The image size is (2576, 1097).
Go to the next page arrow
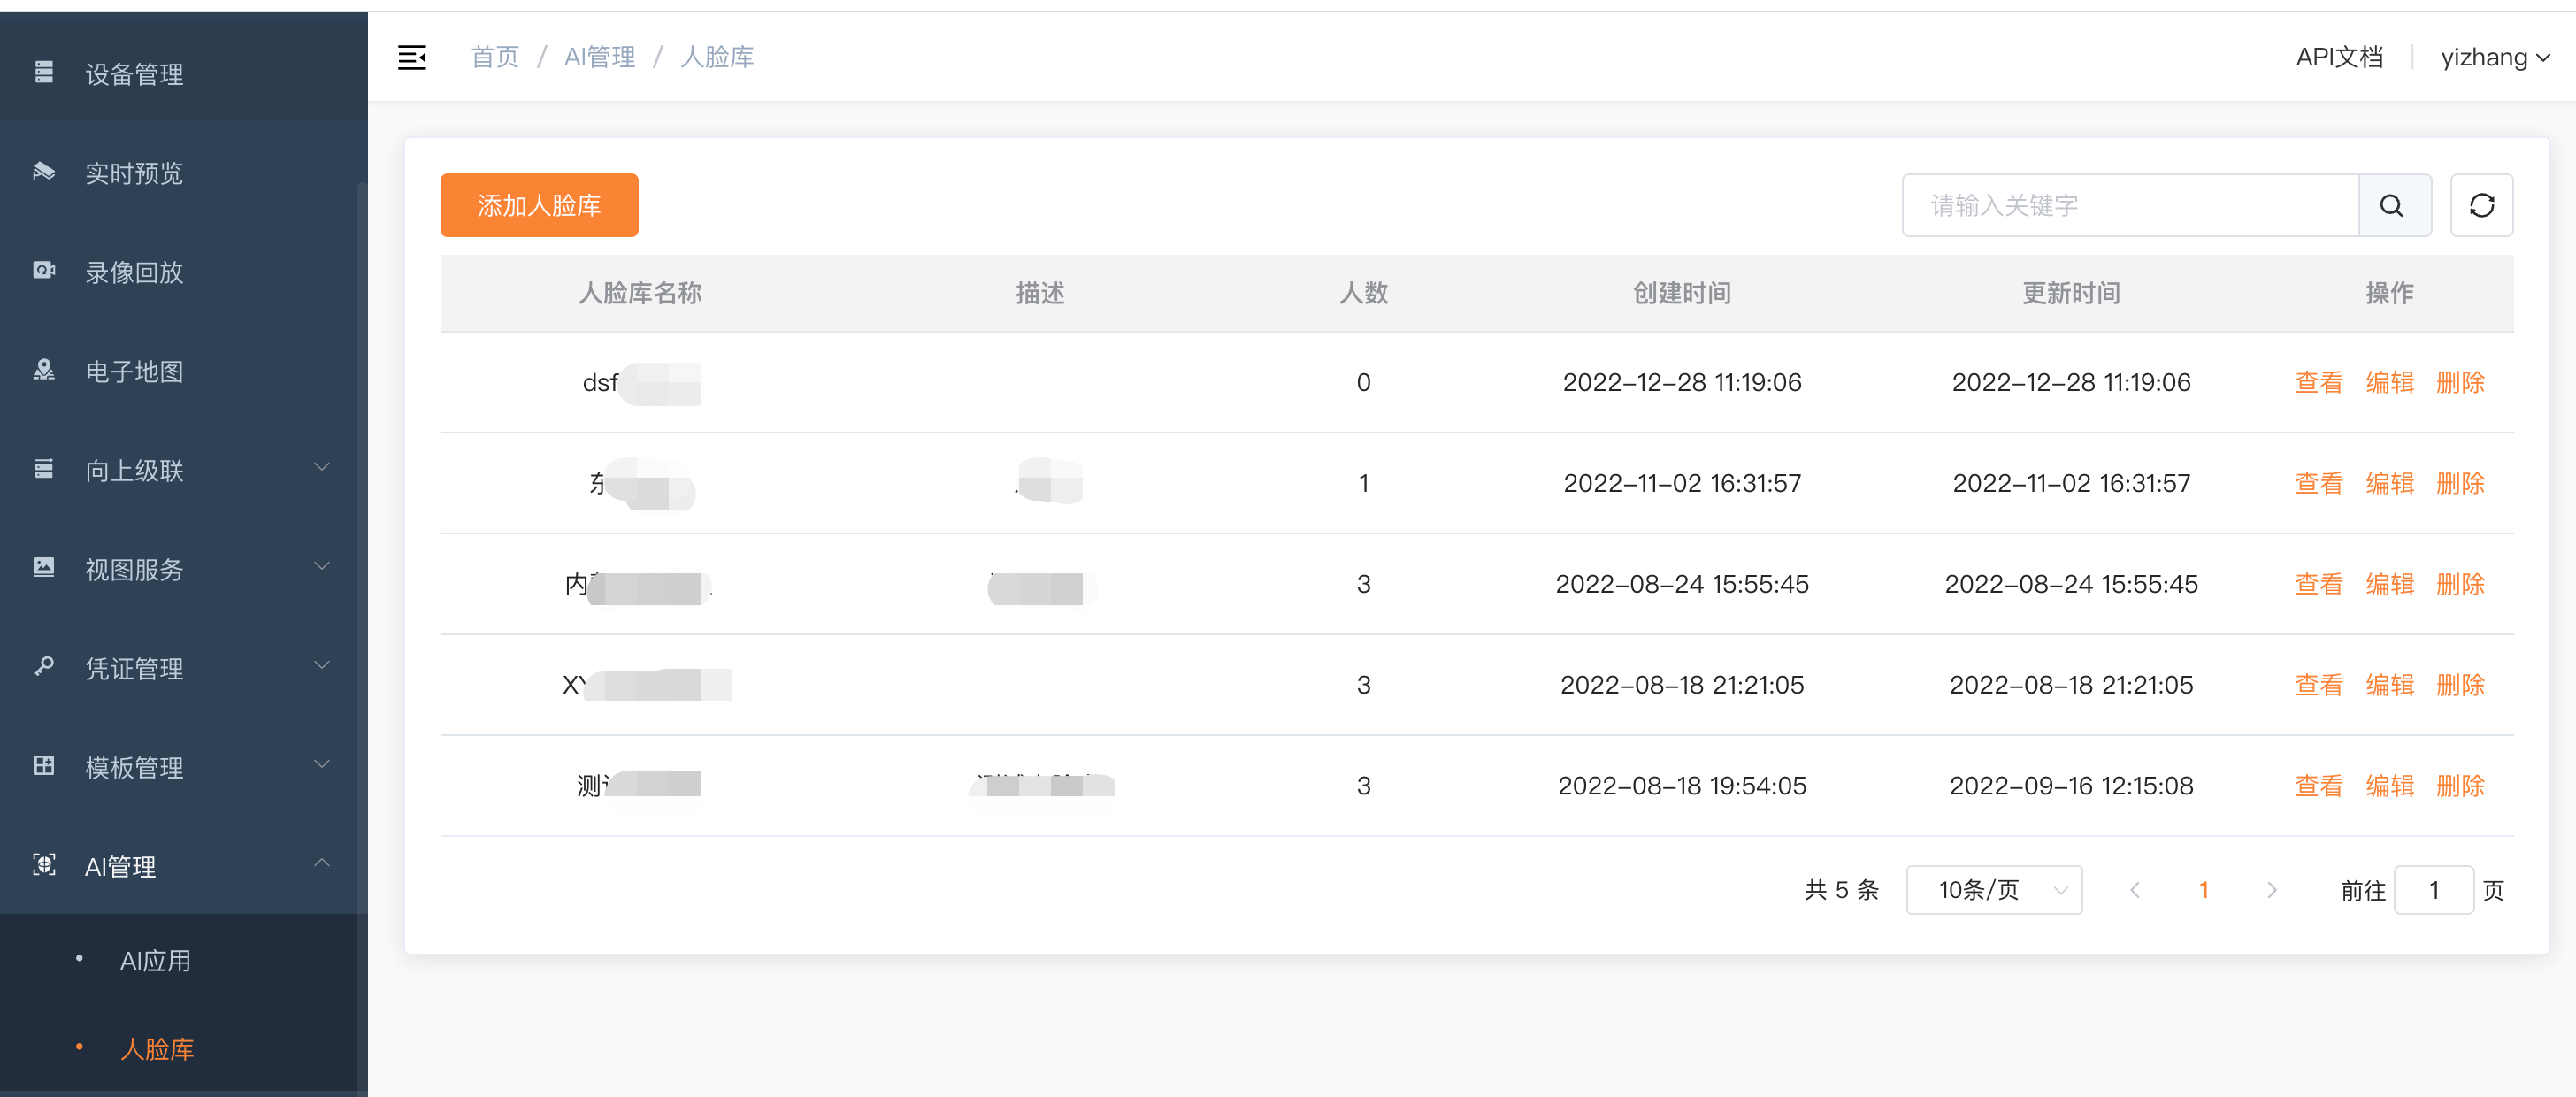[x=2271, y=890]
